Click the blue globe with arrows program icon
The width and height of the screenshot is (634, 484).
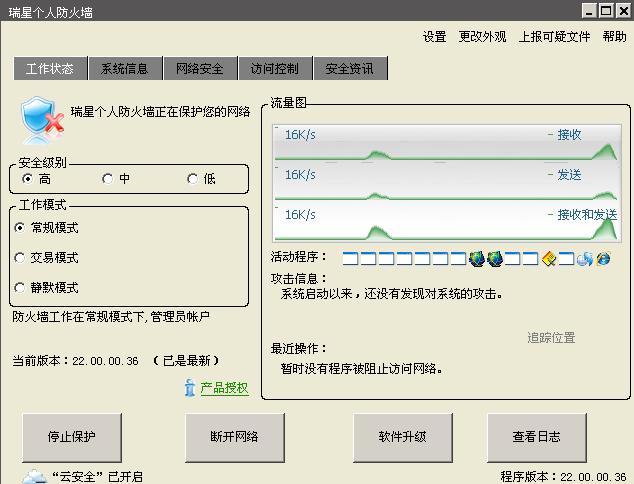(585, 259)
